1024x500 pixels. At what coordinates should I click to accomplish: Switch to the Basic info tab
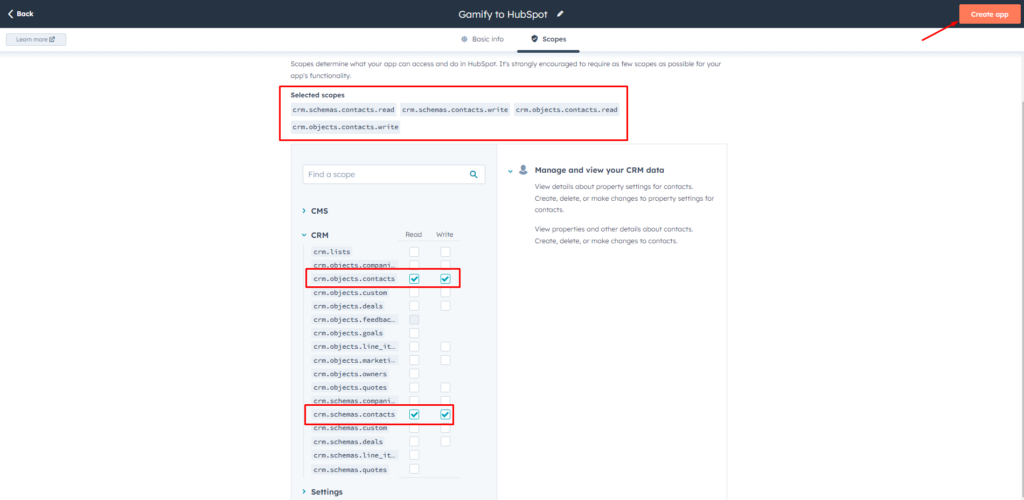(482, 39)
